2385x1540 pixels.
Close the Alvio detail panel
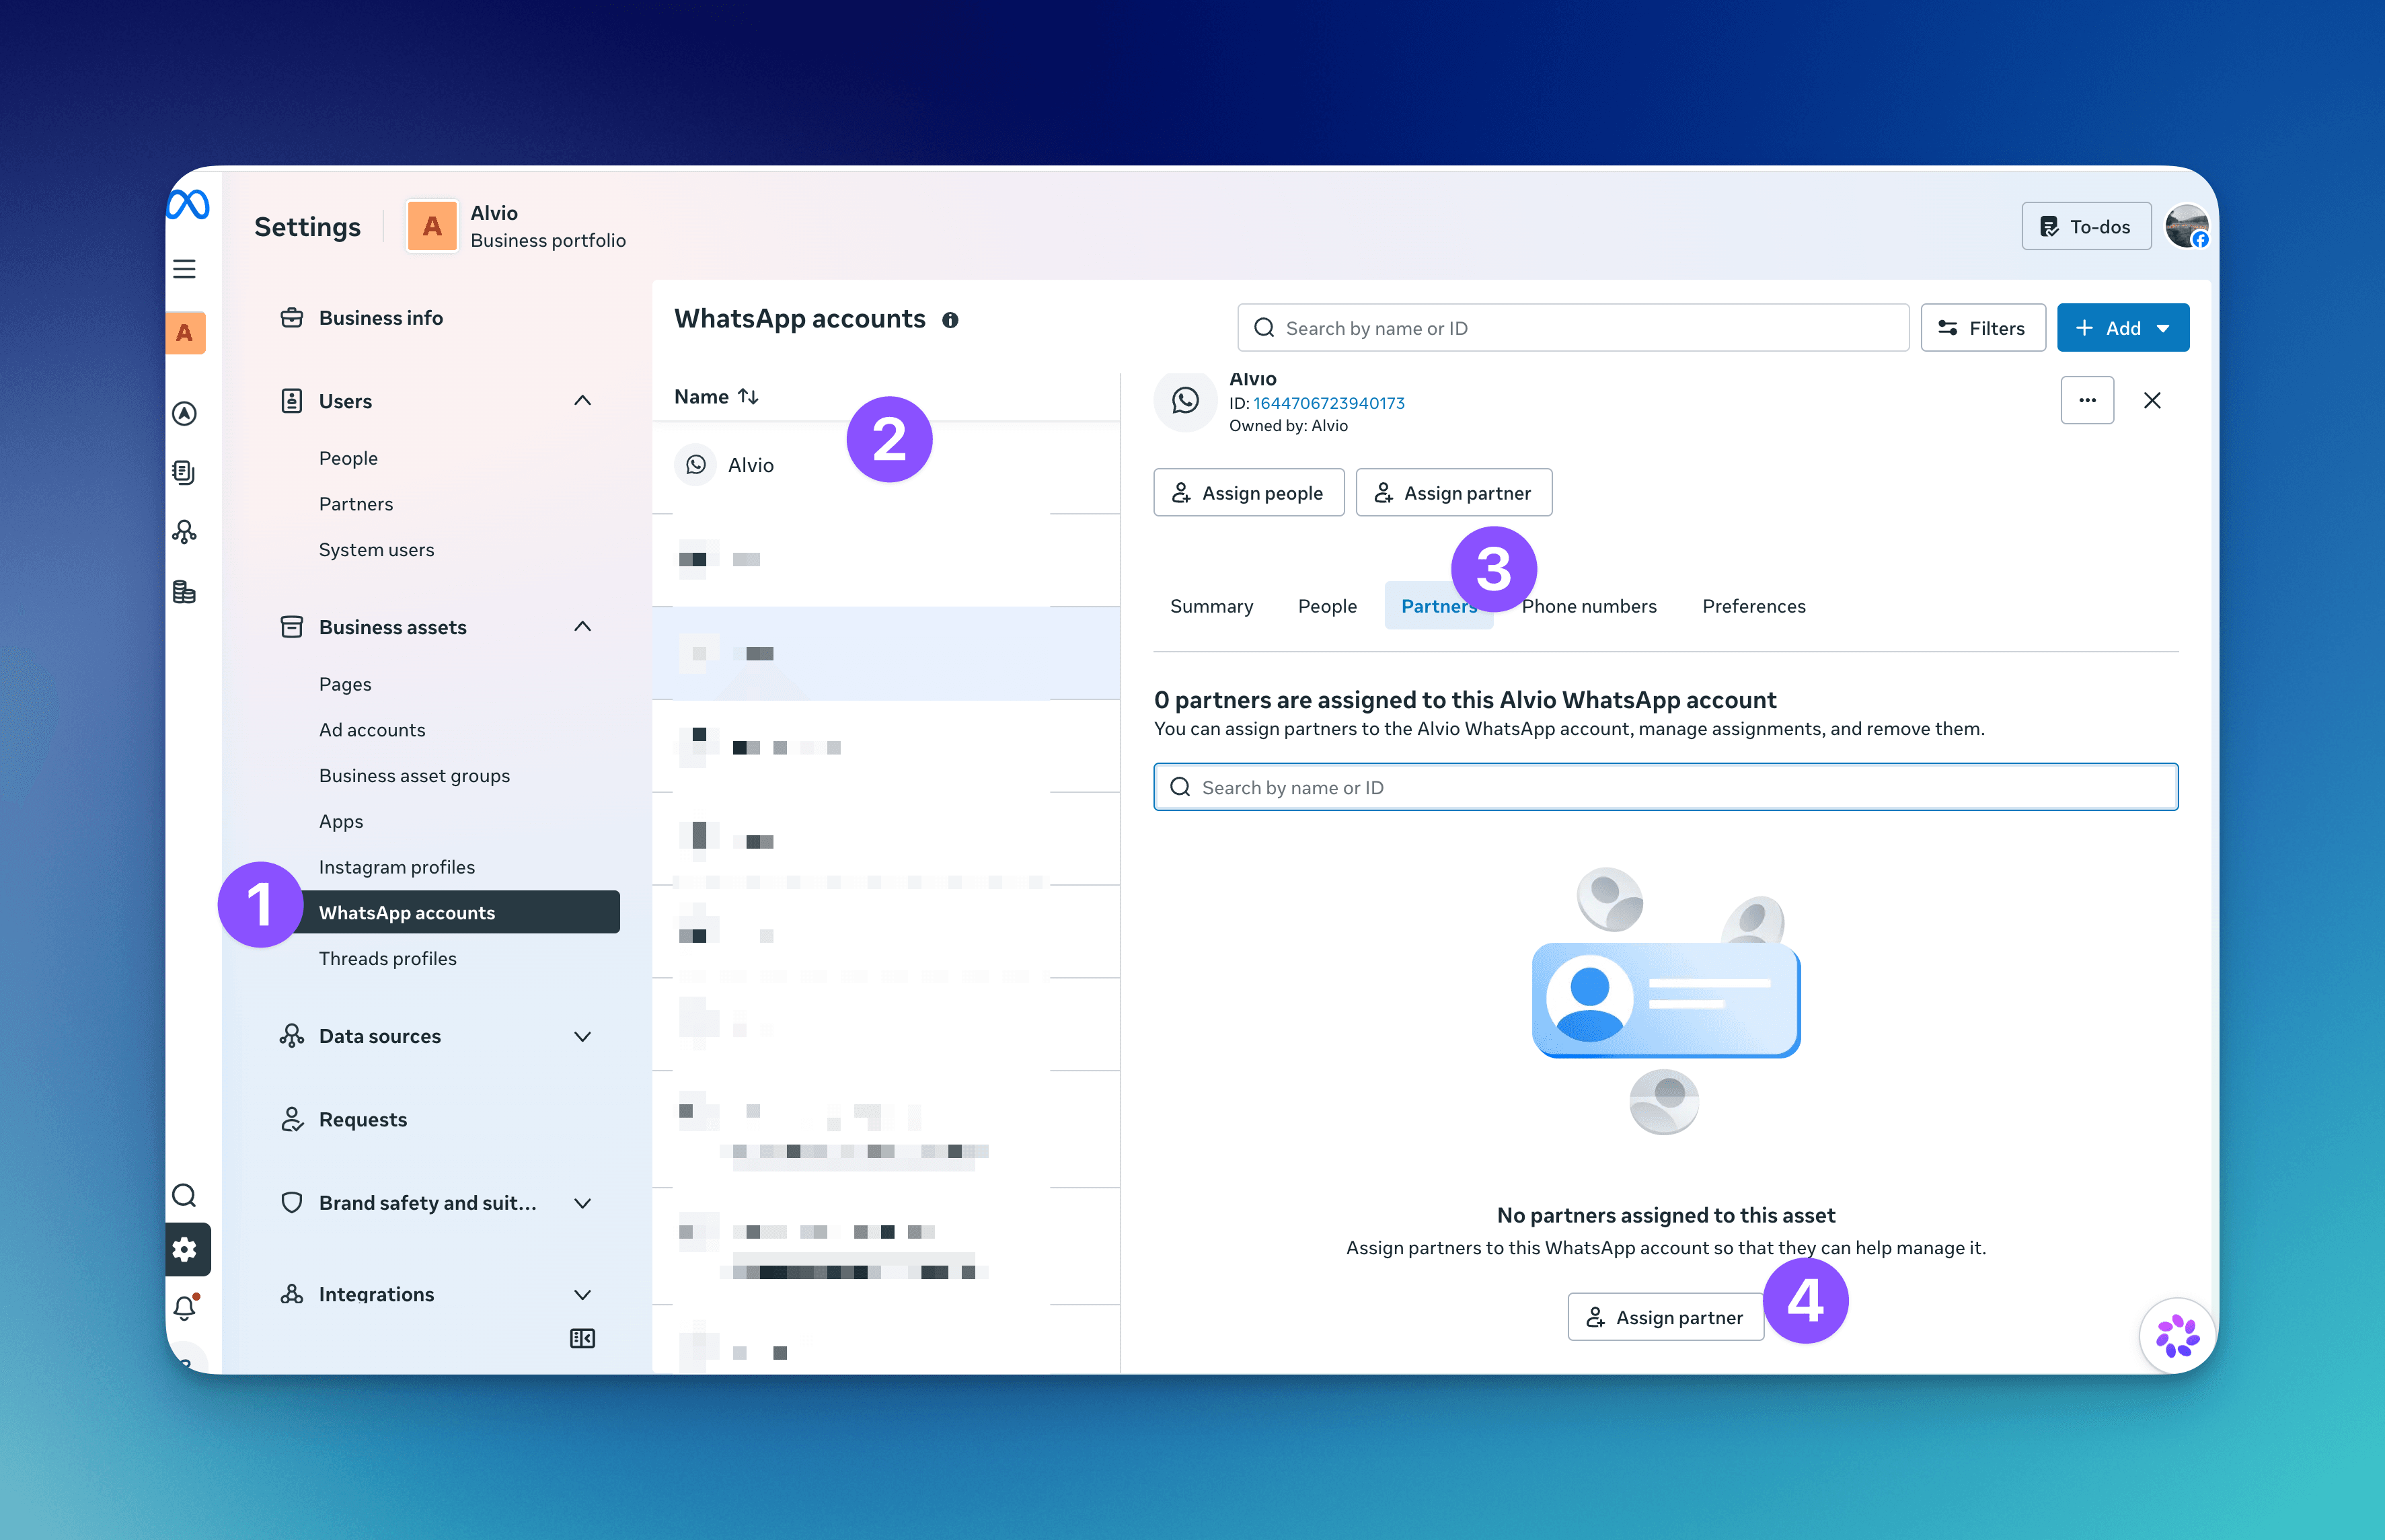click(2152, 400)
